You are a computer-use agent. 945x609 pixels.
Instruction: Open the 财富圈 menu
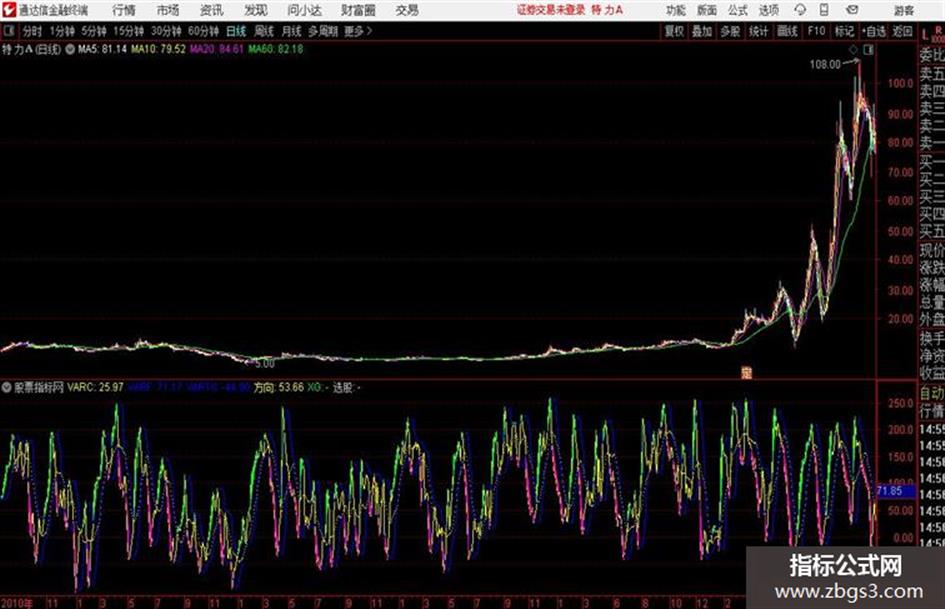click(358, 10)
